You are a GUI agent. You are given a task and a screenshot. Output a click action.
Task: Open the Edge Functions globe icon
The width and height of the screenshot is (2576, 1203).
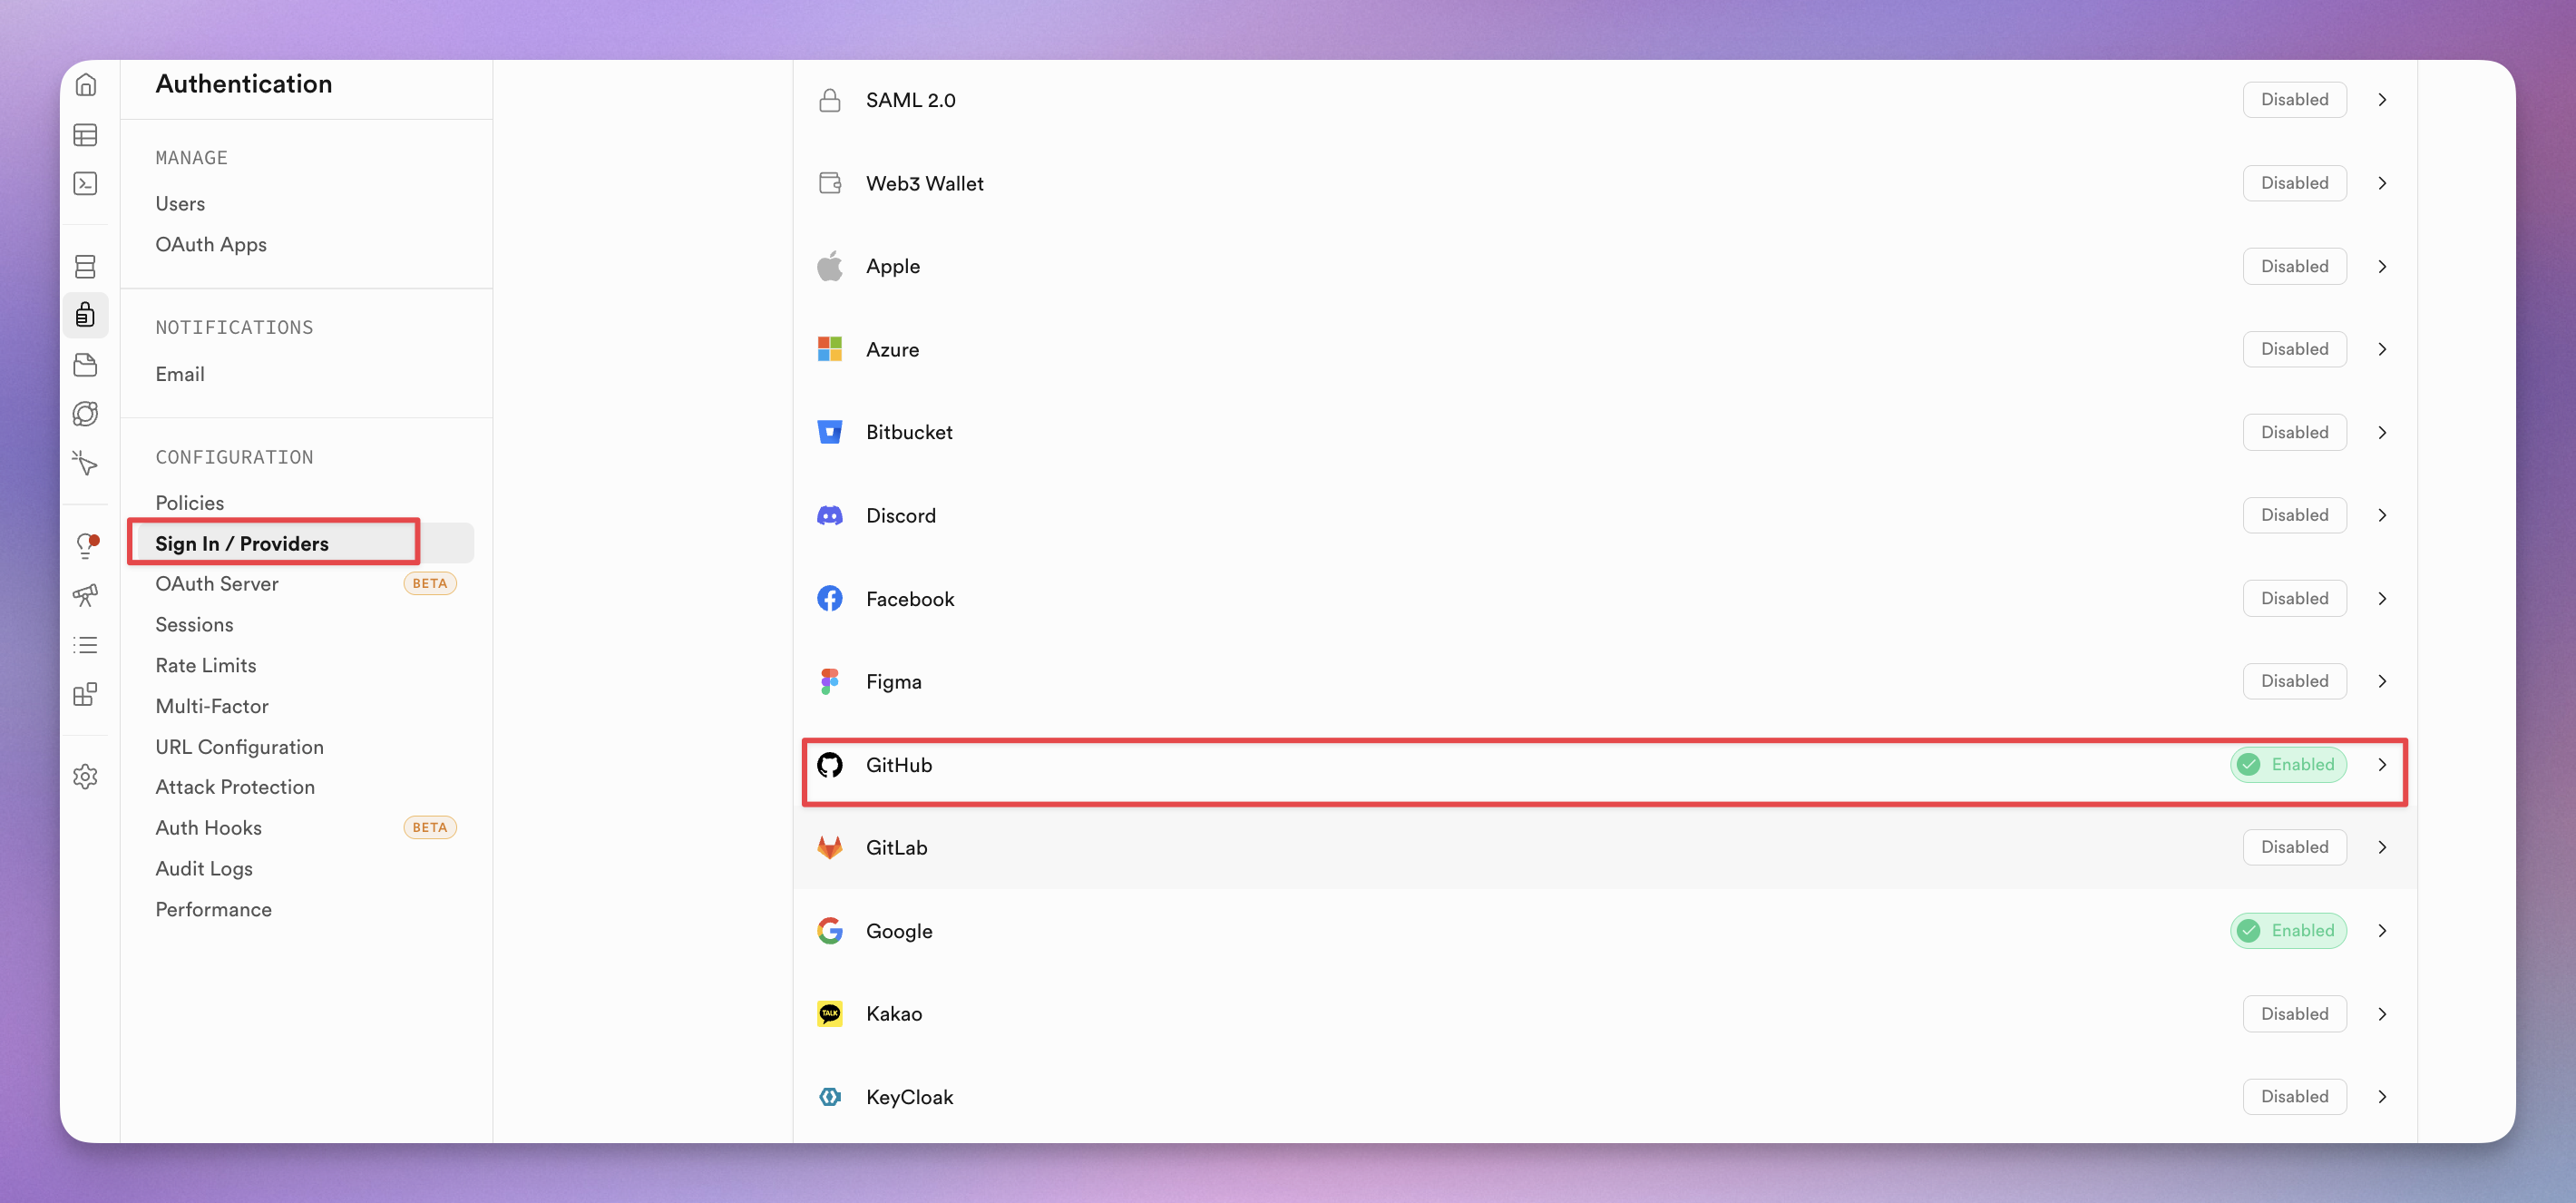point(85,414)
